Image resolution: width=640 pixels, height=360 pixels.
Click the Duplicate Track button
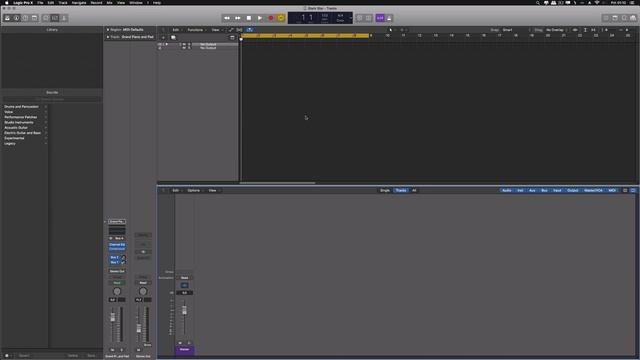point(173,38)
